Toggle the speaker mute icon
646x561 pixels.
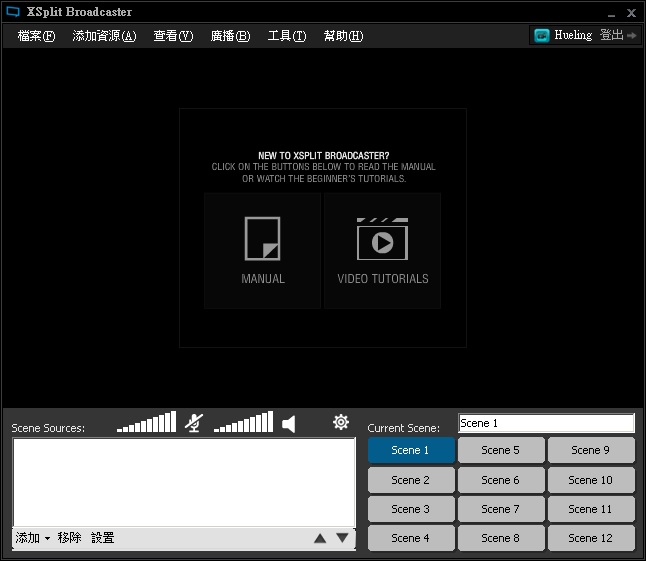tap(288, 424)
